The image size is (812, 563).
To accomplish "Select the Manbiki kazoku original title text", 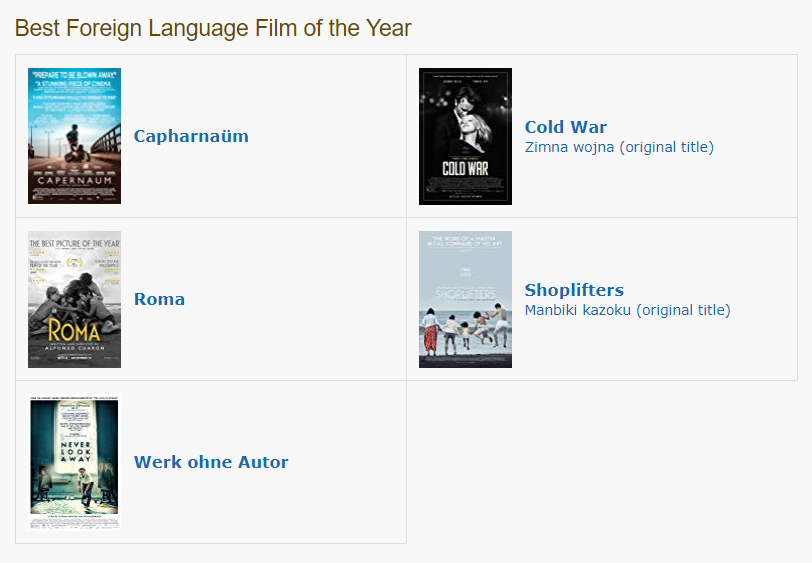I will pos(627,310).
